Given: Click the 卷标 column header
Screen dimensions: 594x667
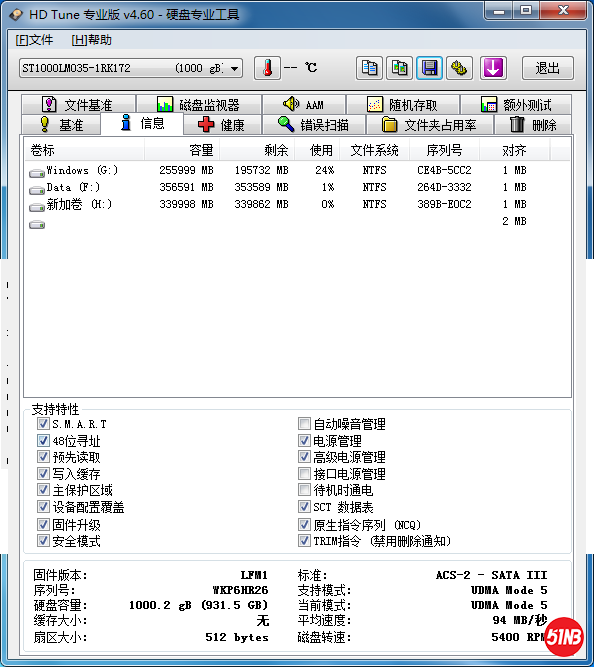Looking at the screenshot, I should (x=84, y=150).
